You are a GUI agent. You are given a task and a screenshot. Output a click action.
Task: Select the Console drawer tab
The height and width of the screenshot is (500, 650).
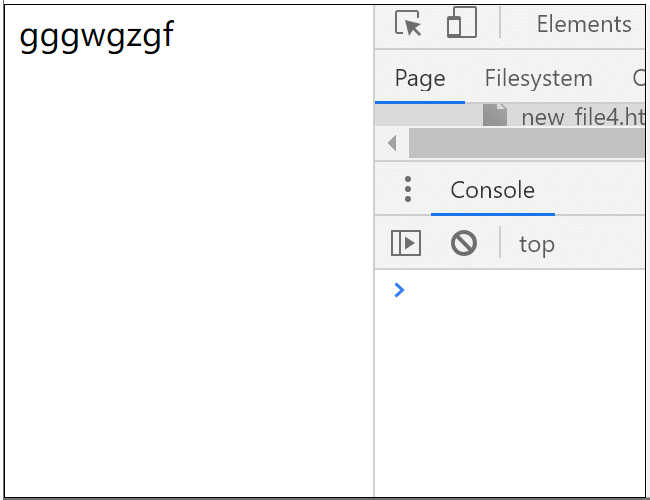click(492, 190)
